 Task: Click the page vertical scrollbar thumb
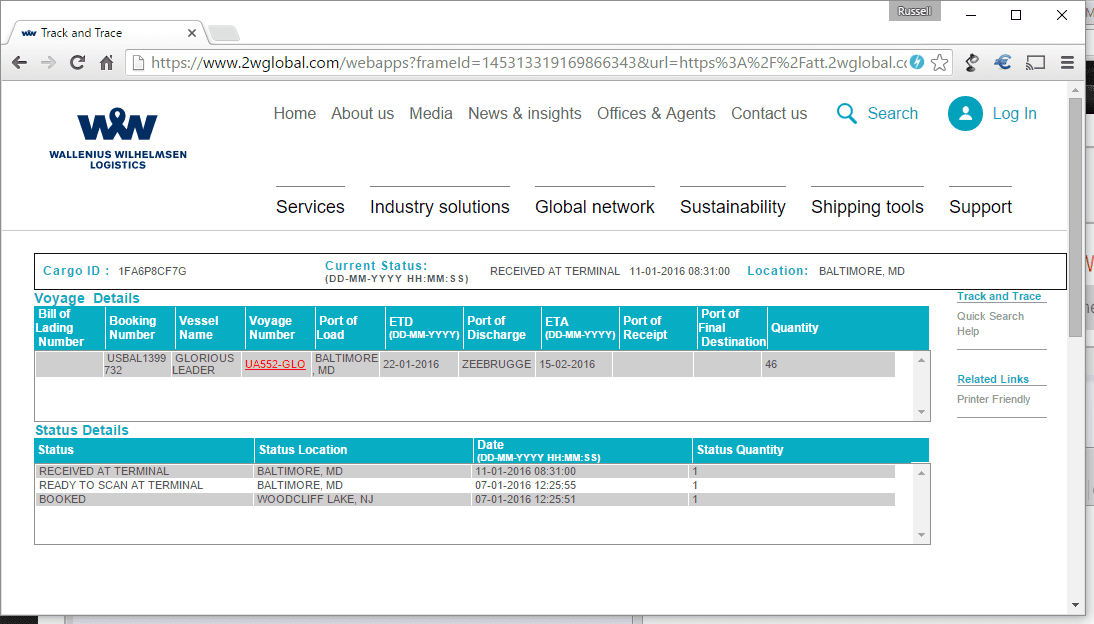[1075, 217]
